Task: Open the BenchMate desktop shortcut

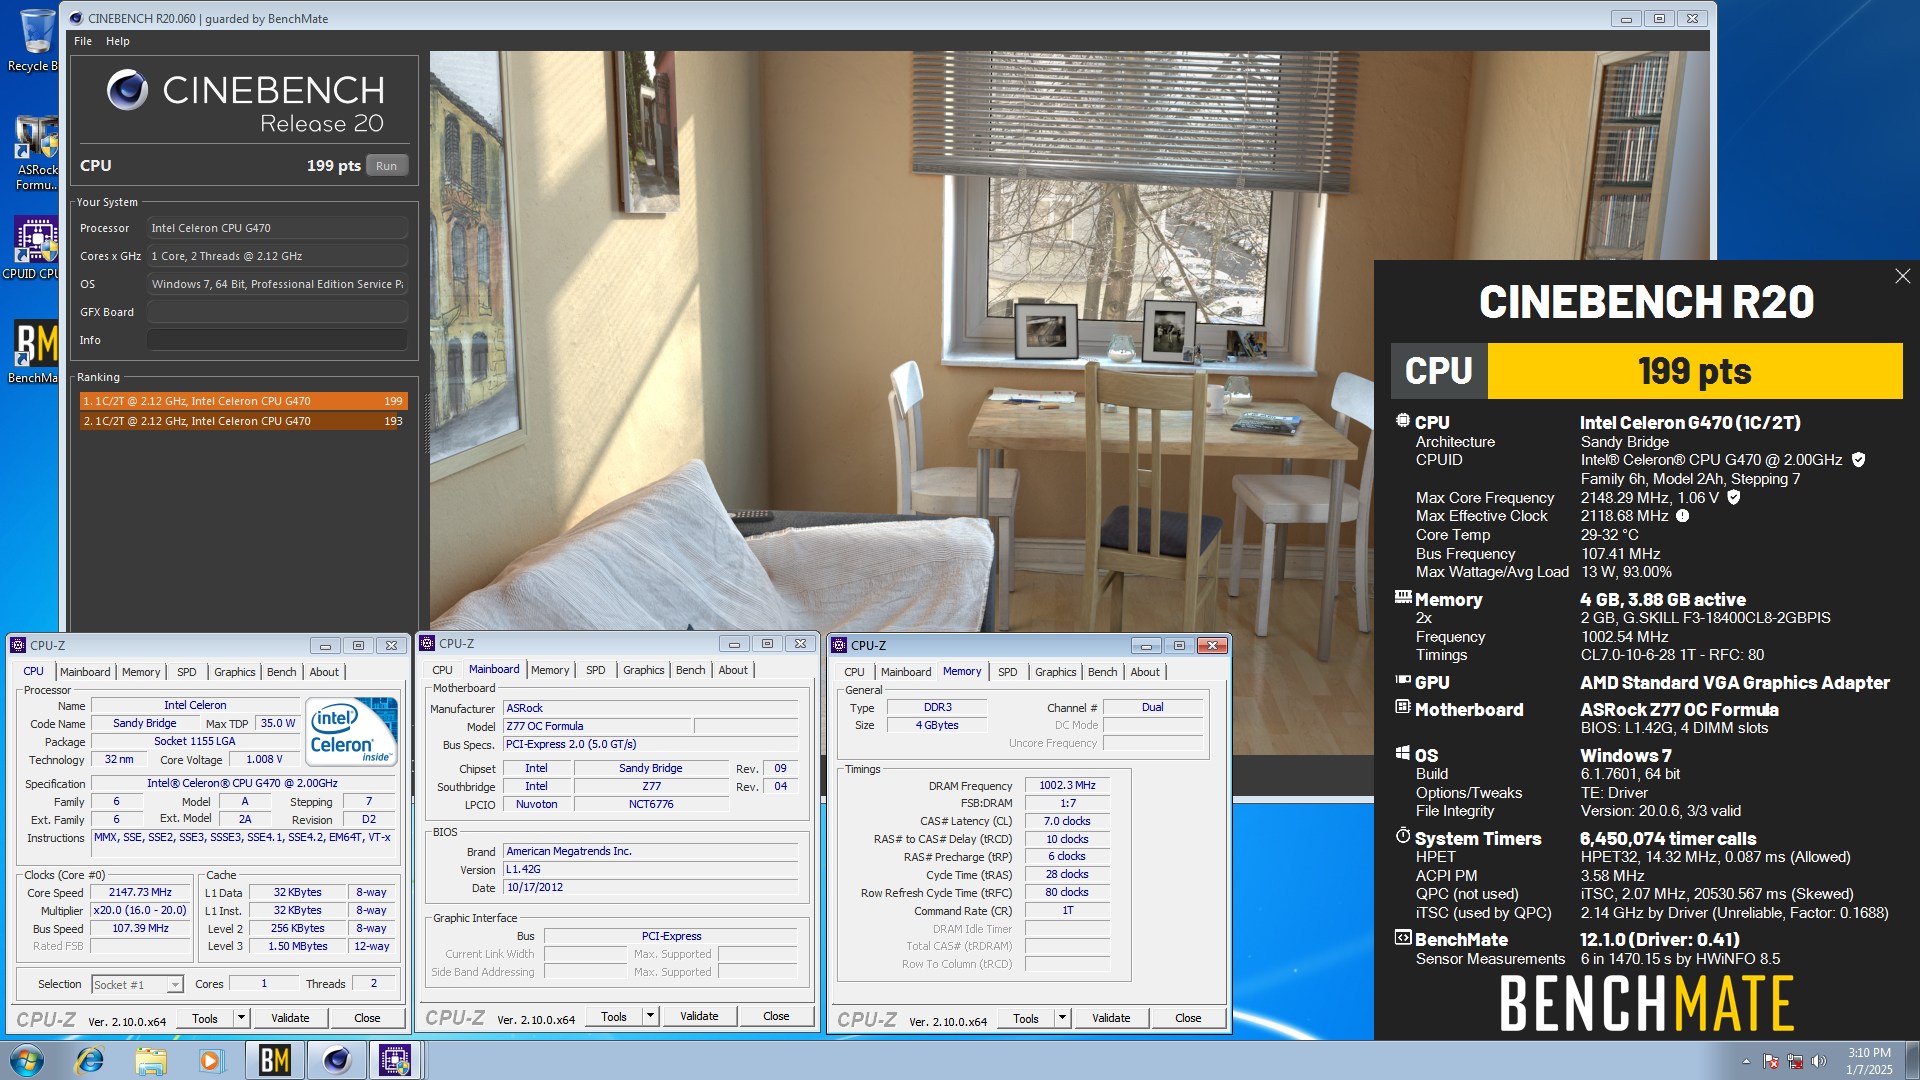Action: click(x=36, y=352)
